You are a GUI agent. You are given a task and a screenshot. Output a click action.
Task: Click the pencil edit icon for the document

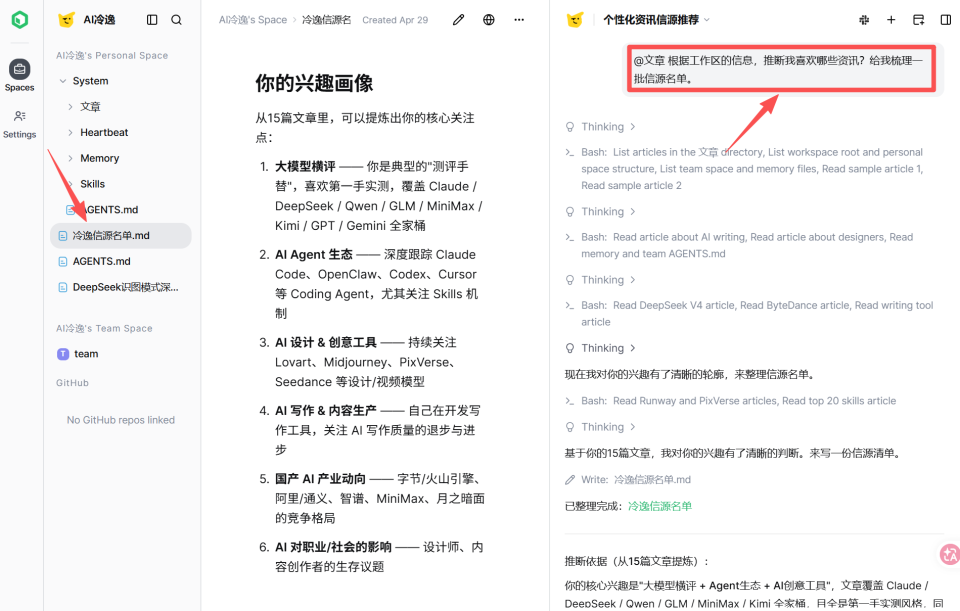pos(458,20)
